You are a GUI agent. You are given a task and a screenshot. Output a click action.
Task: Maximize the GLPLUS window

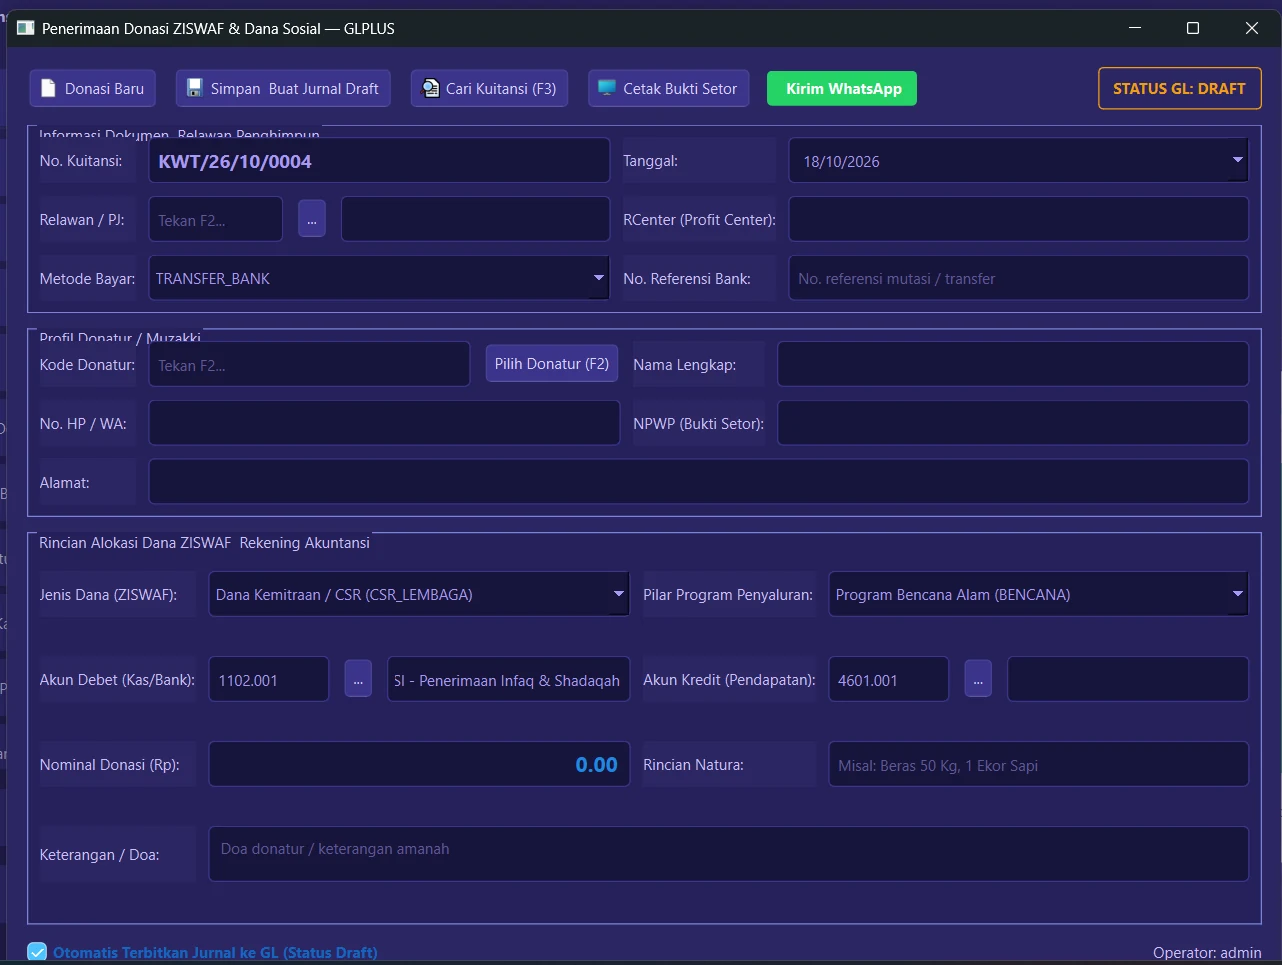[x=1193, y=28]
